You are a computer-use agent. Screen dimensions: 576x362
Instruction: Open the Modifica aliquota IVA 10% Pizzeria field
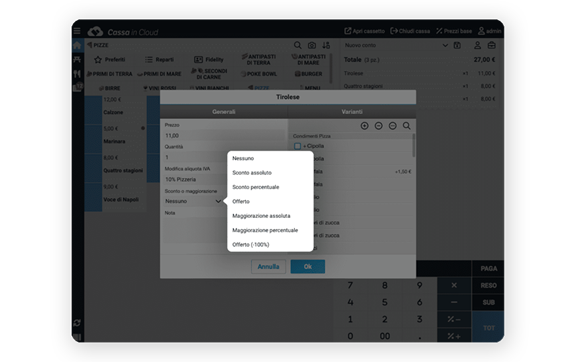pyautogui.click(x=195, y=179)
